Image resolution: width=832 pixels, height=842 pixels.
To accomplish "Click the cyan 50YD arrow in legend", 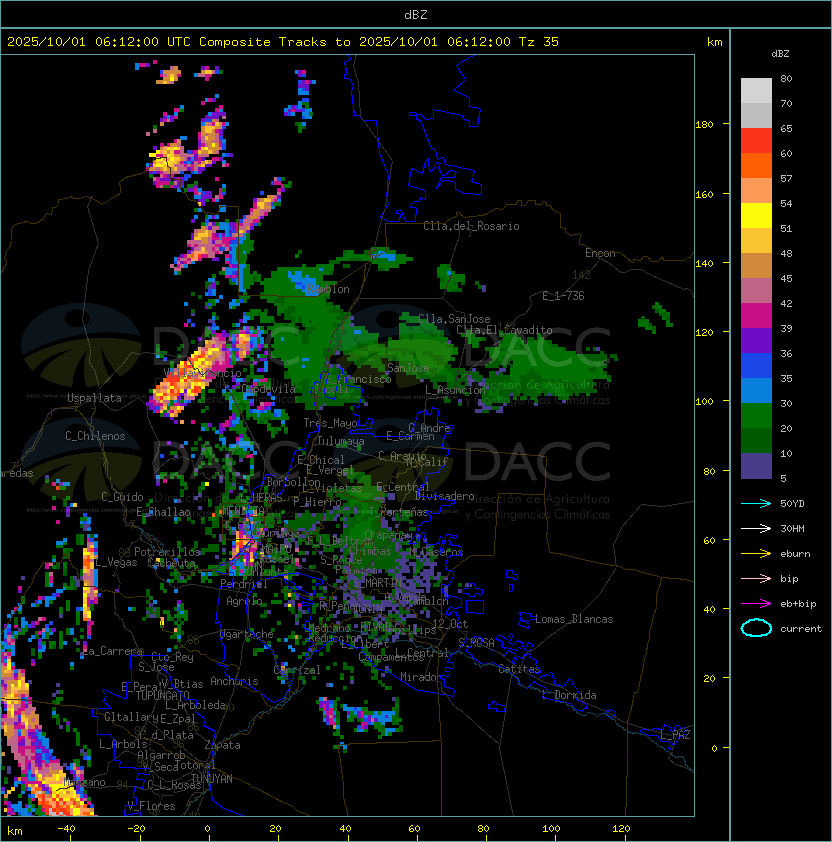I will click(x=756, y=504).
